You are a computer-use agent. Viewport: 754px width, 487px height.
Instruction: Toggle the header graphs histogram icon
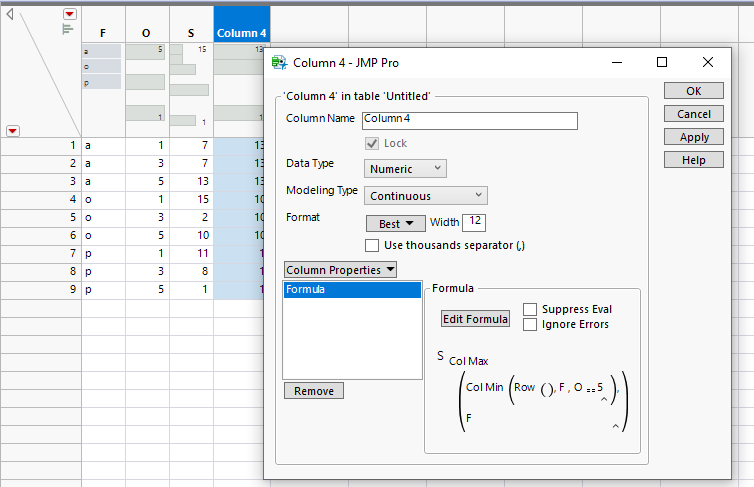68,30
